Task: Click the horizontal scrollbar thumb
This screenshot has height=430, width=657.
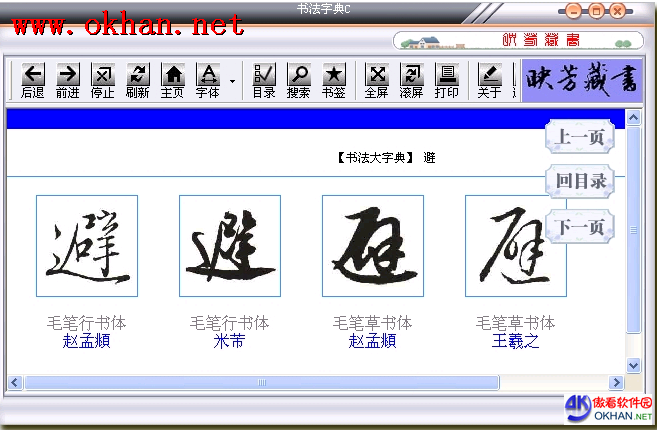Action: [262, 382]
